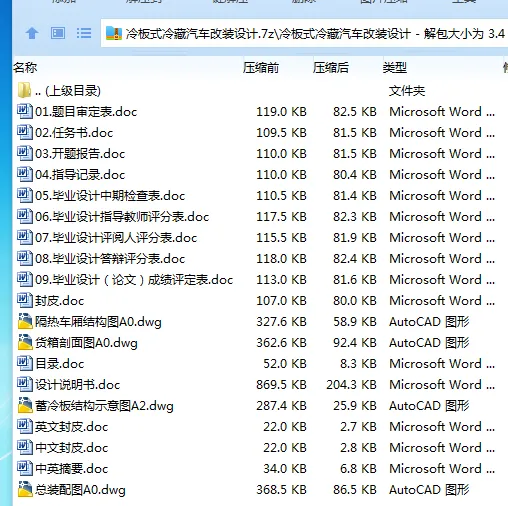This screenshot has width=508, height=506.
Task: Switch to detailed list view mode
Action: tap(84, 33)
